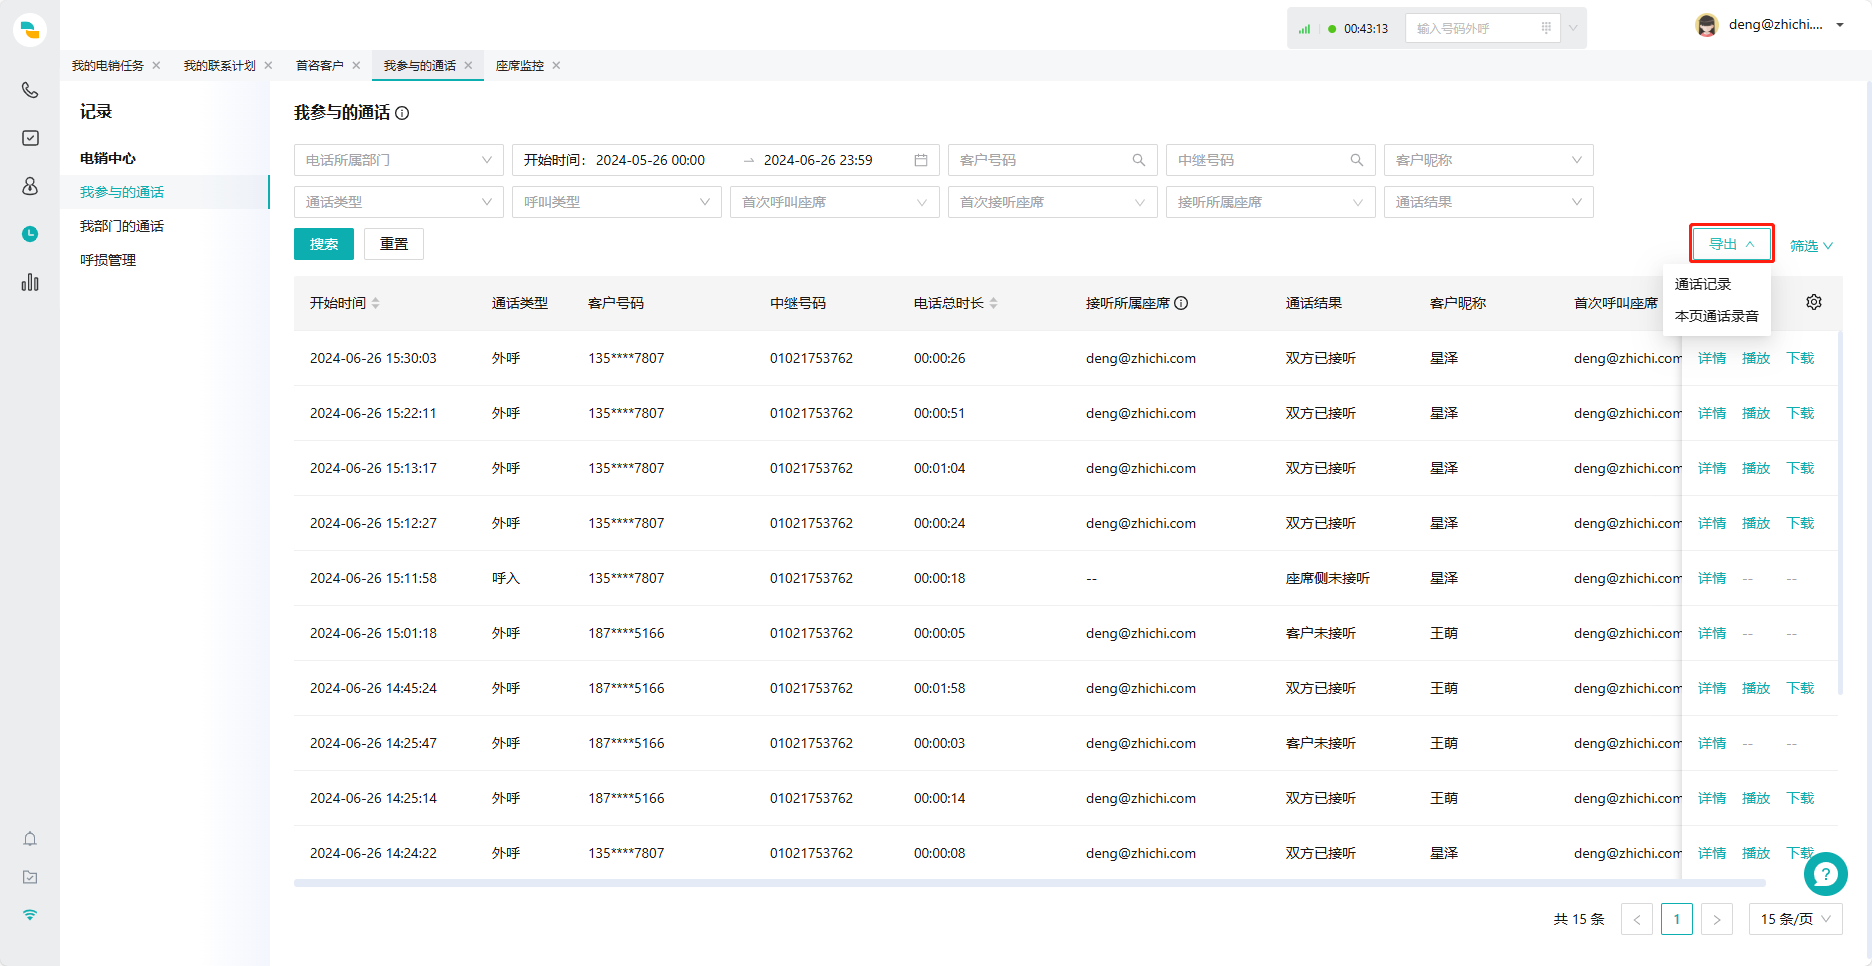
Task: Click the app logo at top-left
Action: 30,29
